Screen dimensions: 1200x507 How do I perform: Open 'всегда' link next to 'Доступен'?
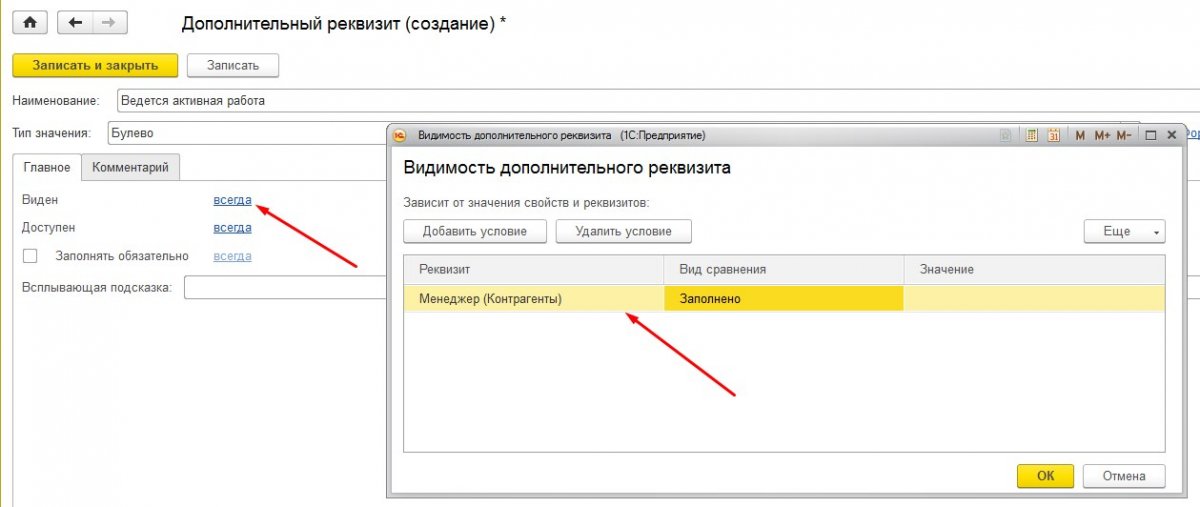point(232,228)
